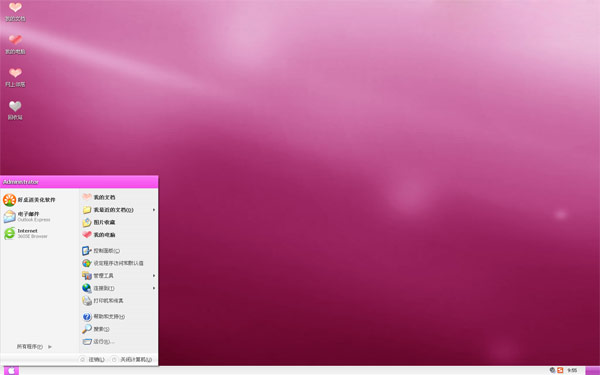The height and width of the screenshot is (375, 600).
Task: Open 电子邮件 Outlook Express in Start menu
Action: click(x=27, y=217)
